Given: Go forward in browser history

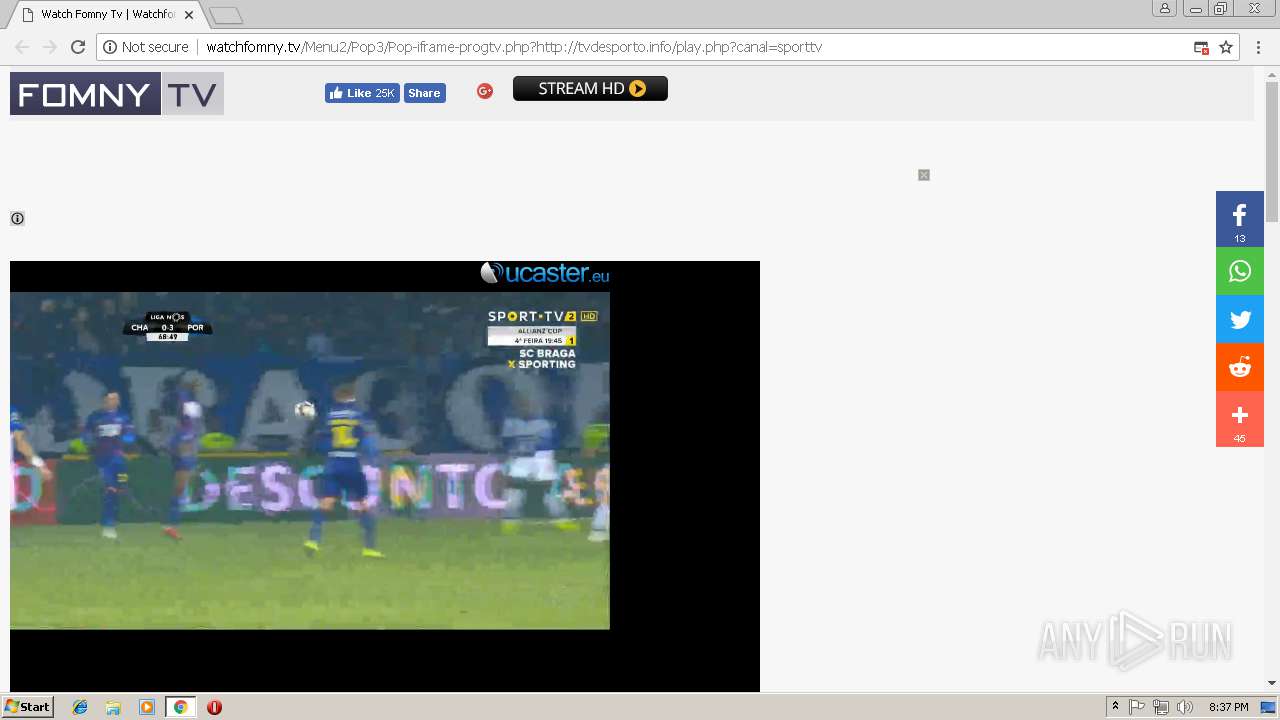Looking at the screenshot, I should (x=50, y=47).
